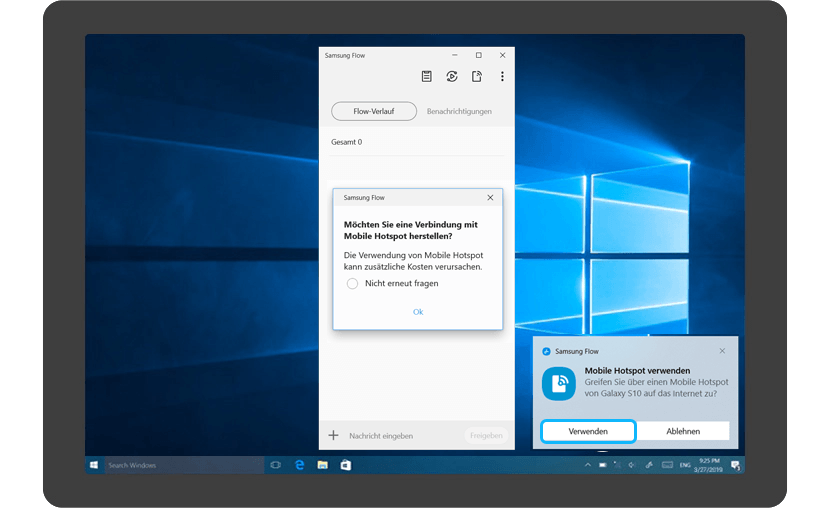Show hidden system tray icons
This screenshot has height=508, width=830.
click(588, 465)
